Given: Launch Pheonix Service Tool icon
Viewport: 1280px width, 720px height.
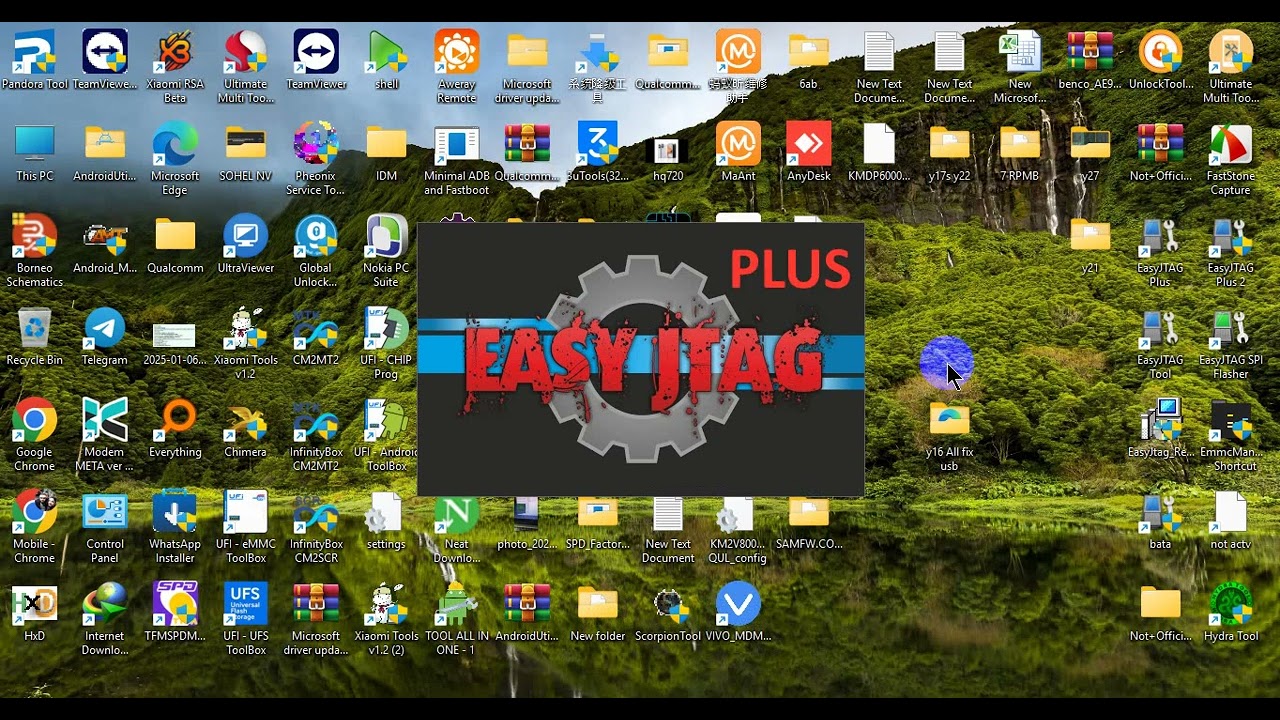Looking at the screenshot, I should (x=316, y=159).
